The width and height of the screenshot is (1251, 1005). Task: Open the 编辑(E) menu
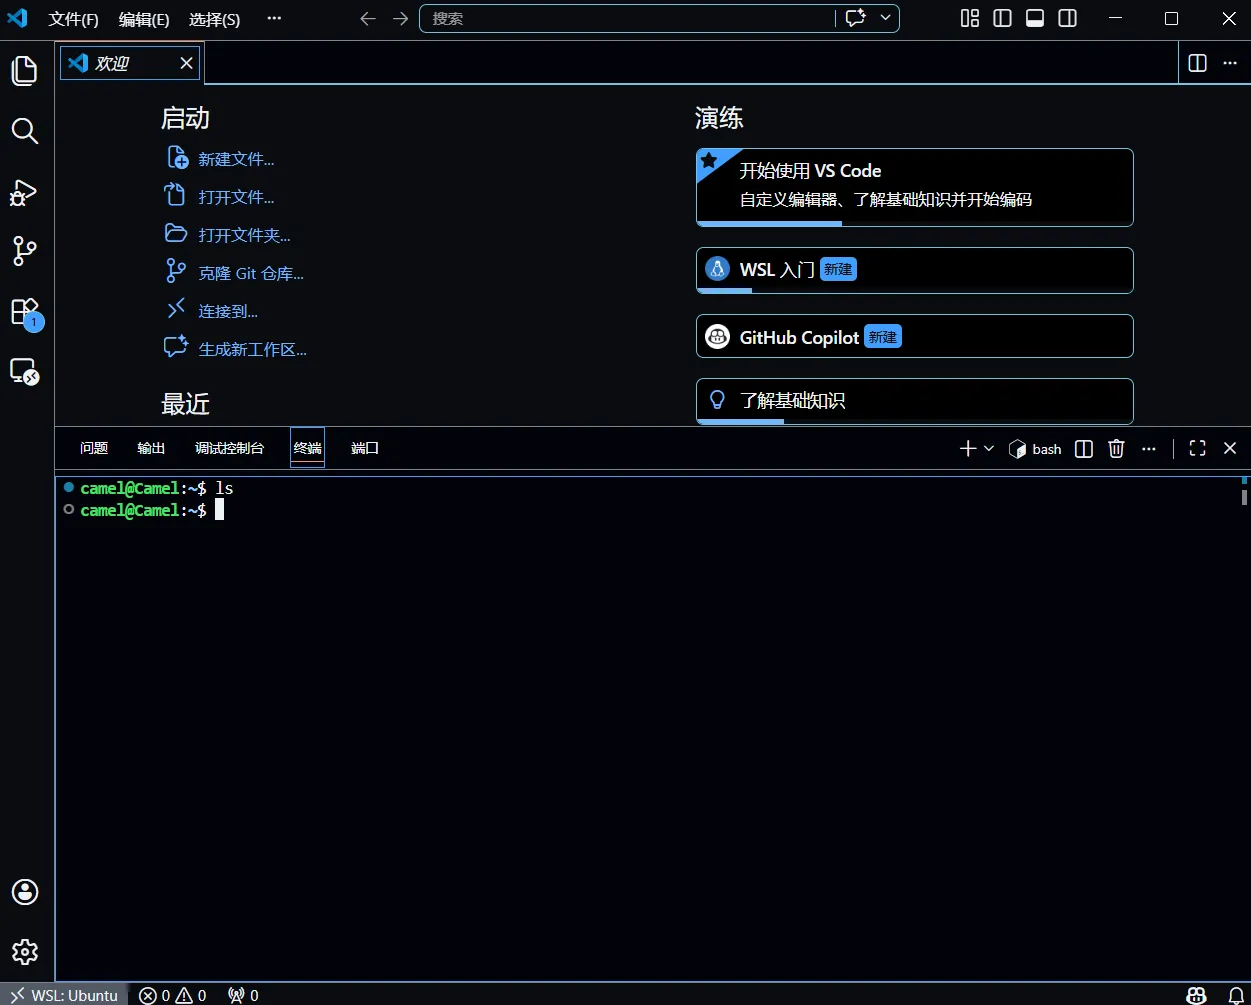click(144, 19)
